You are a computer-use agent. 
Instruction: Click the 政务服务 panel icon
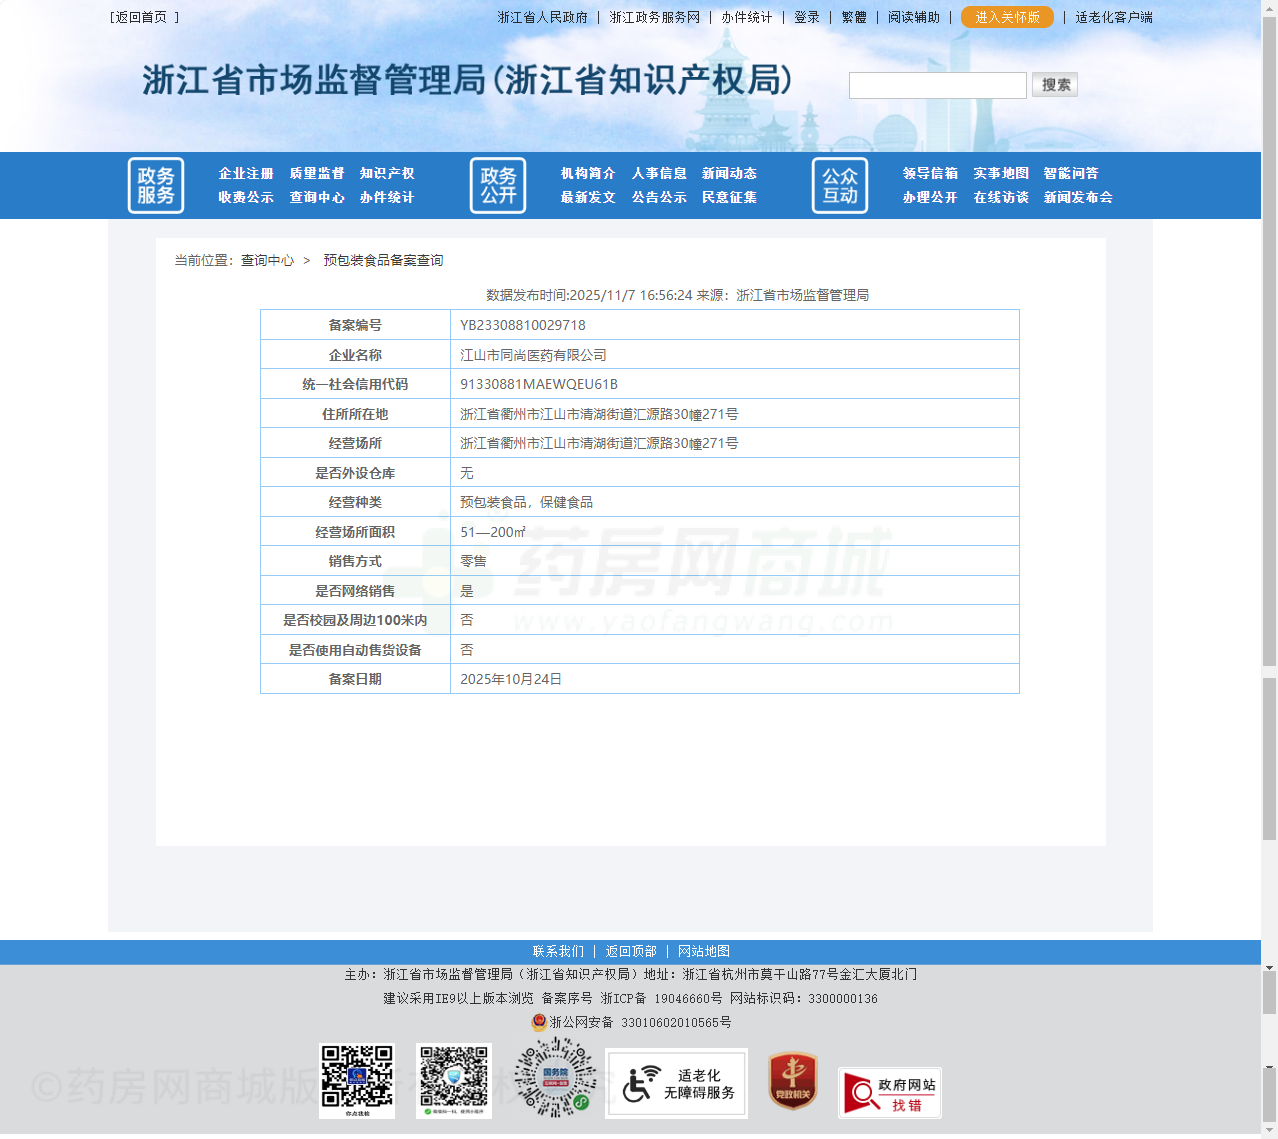point(155,185)
